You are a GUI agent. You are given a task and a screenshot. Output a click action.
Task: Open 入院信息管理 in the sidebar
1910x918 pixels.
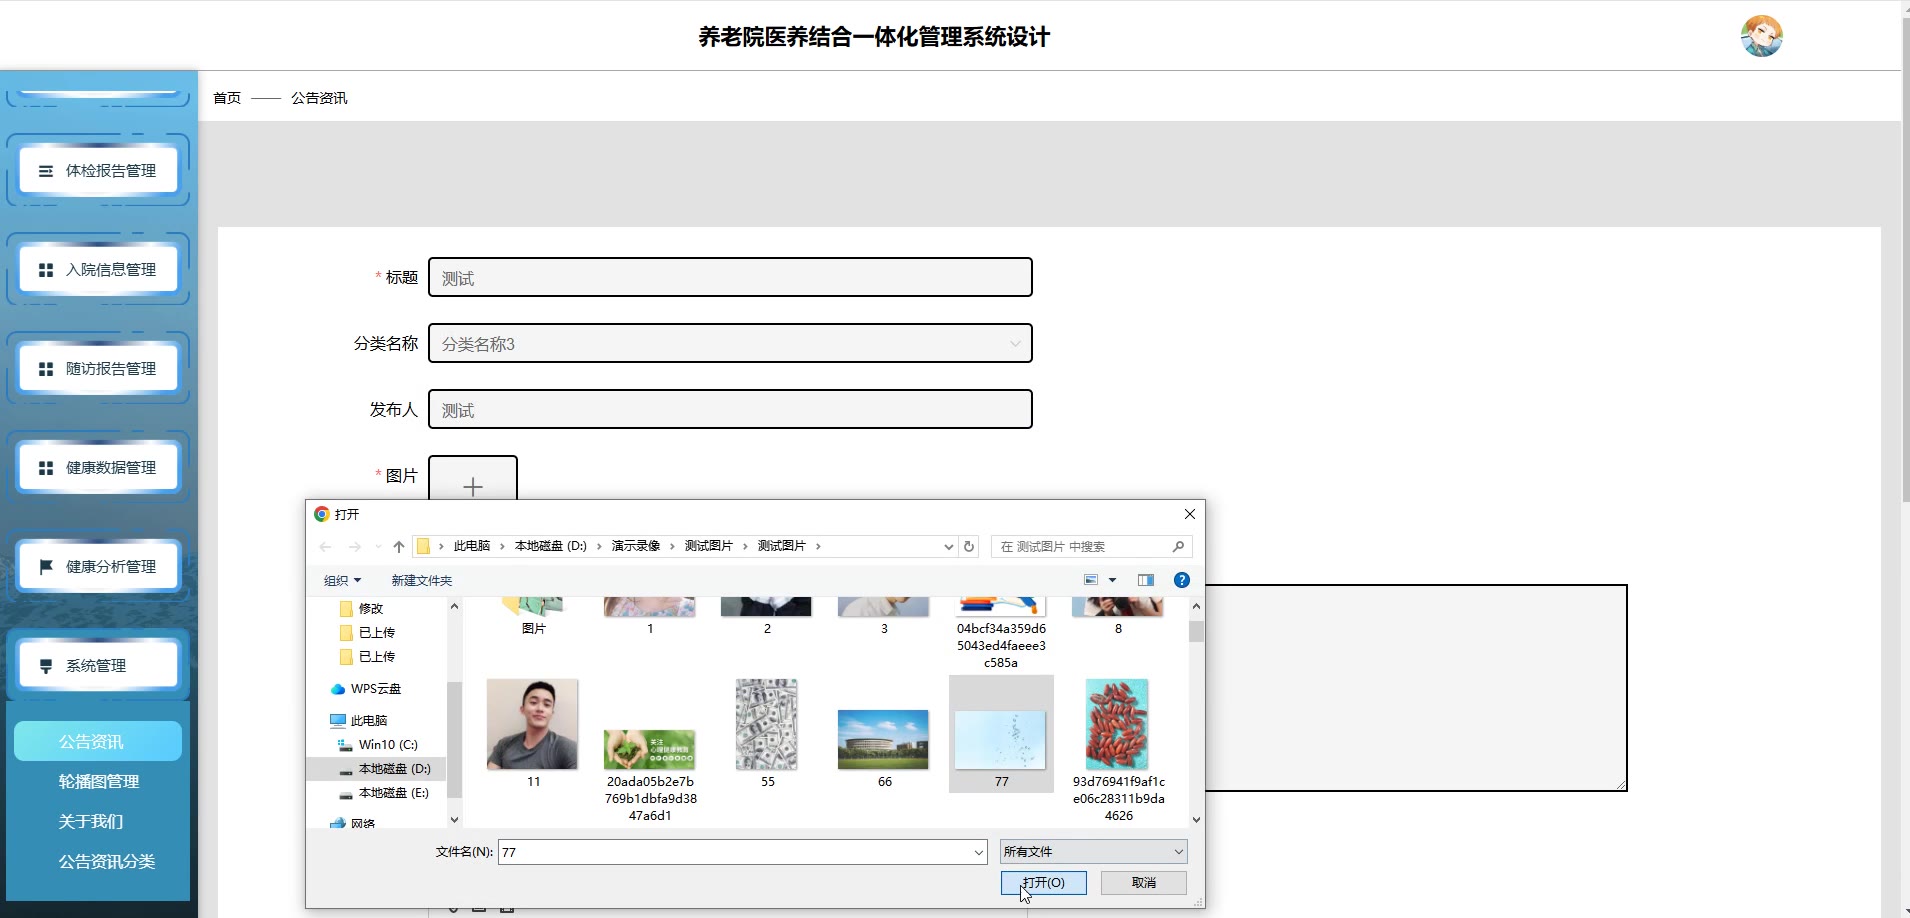pos(98,270)
